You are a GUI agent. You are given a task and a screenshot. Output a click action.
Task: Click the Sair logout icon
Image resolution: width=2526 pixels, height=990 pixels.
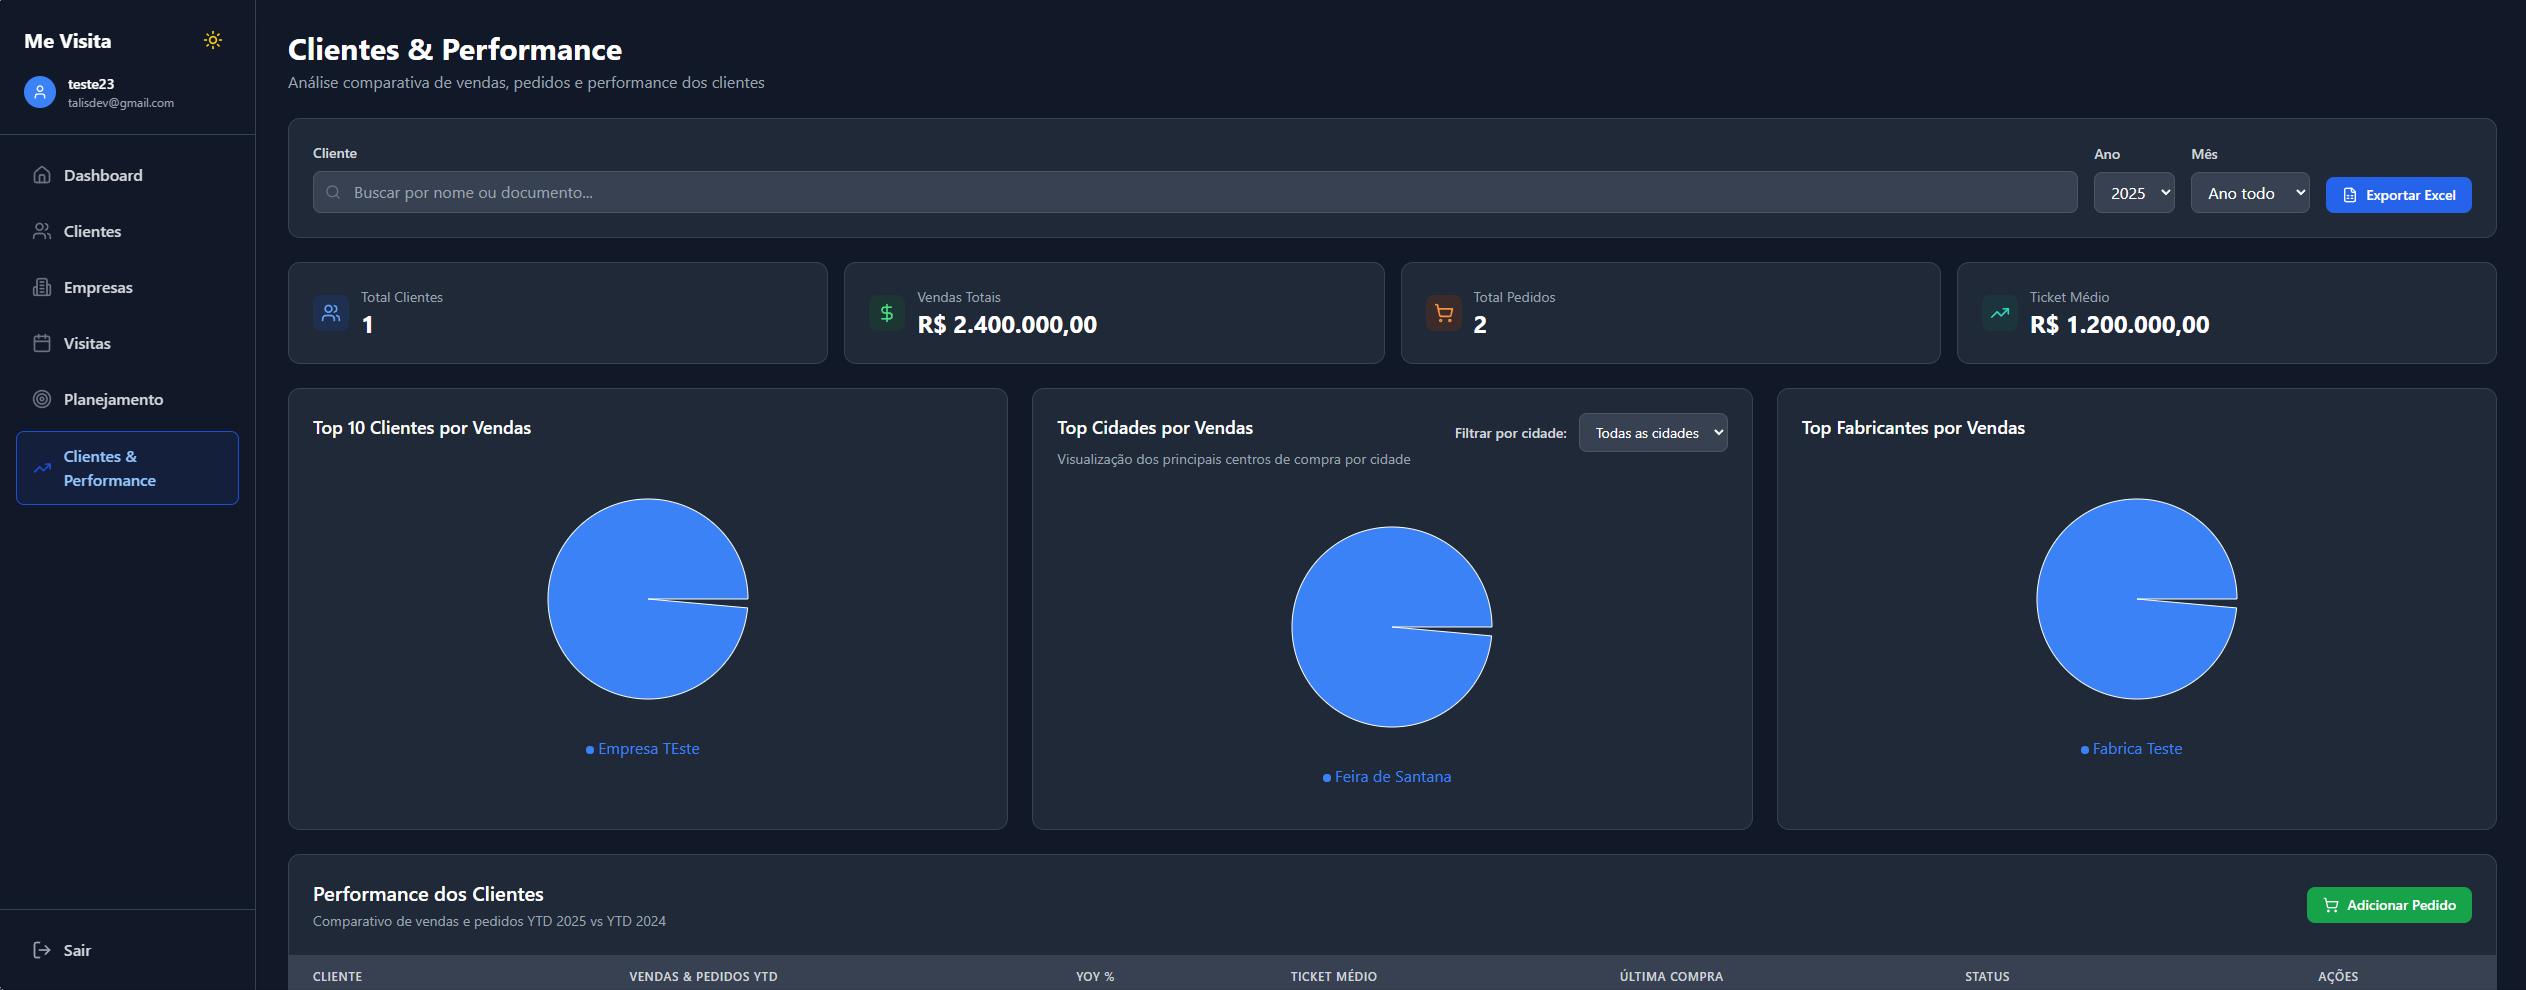pyautogui.click(x=42, y=950)
